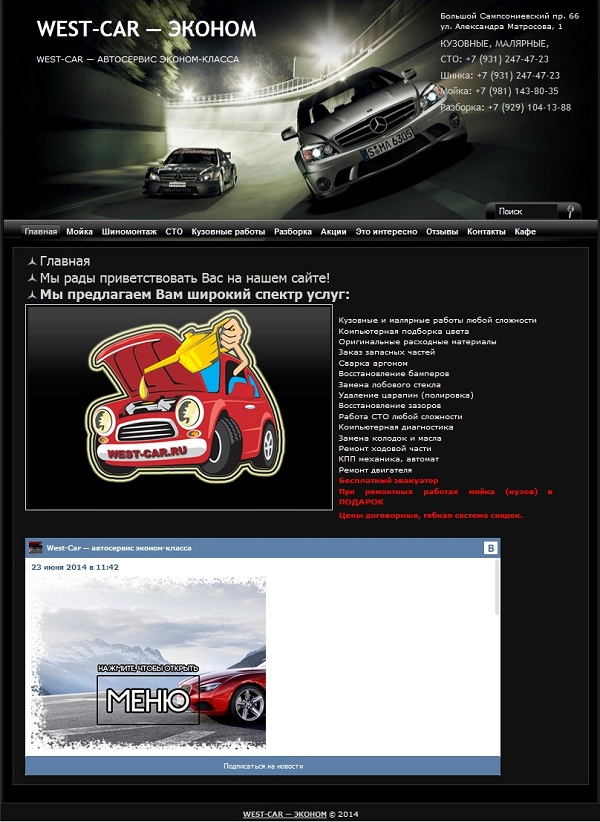Click Сварка аргоном list line

[x=373, y=363]
